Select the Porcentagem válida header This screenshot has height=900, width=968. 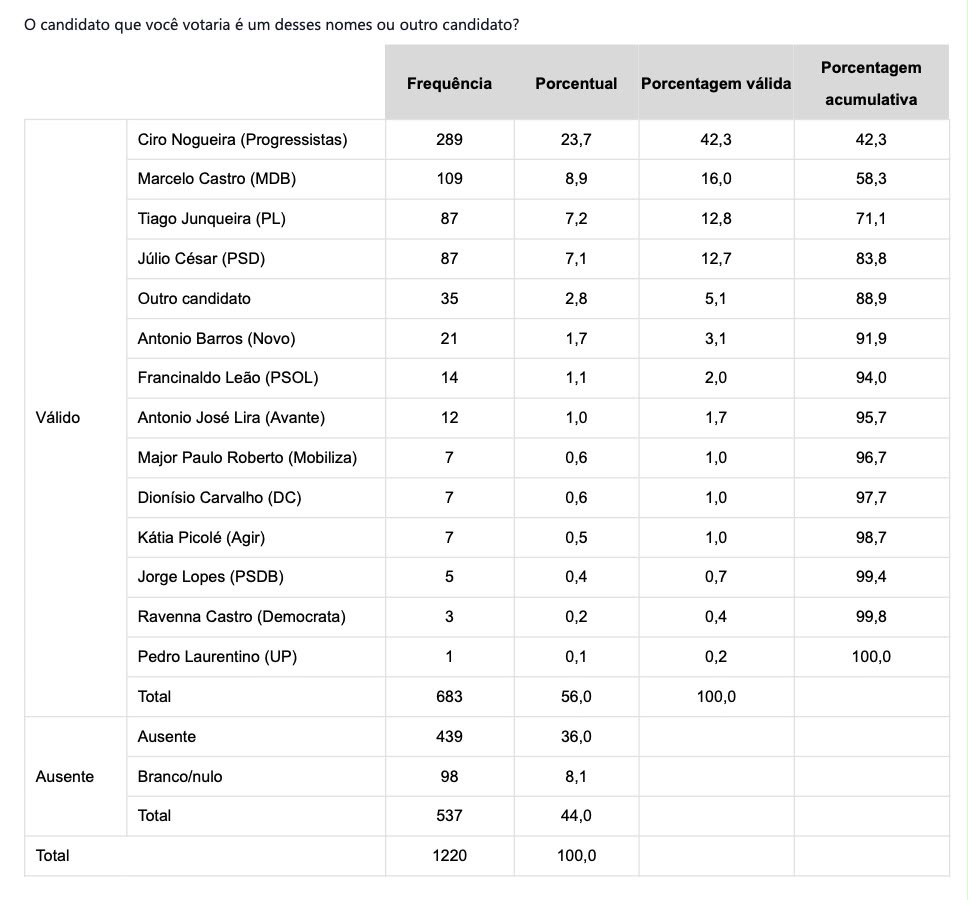(716, 83)
